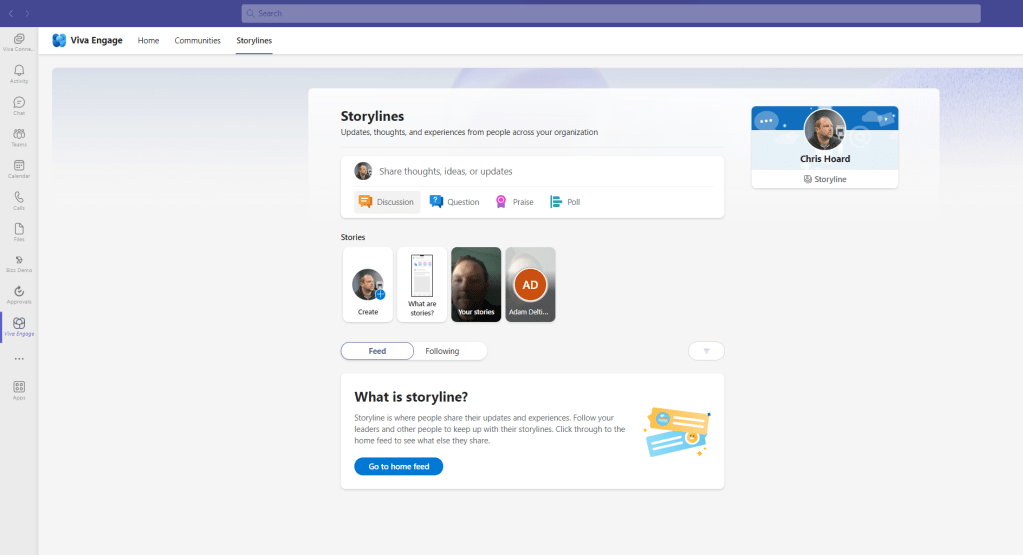Select the Poll post type
Screen dimensions: 1023x555
coord(565,202)
